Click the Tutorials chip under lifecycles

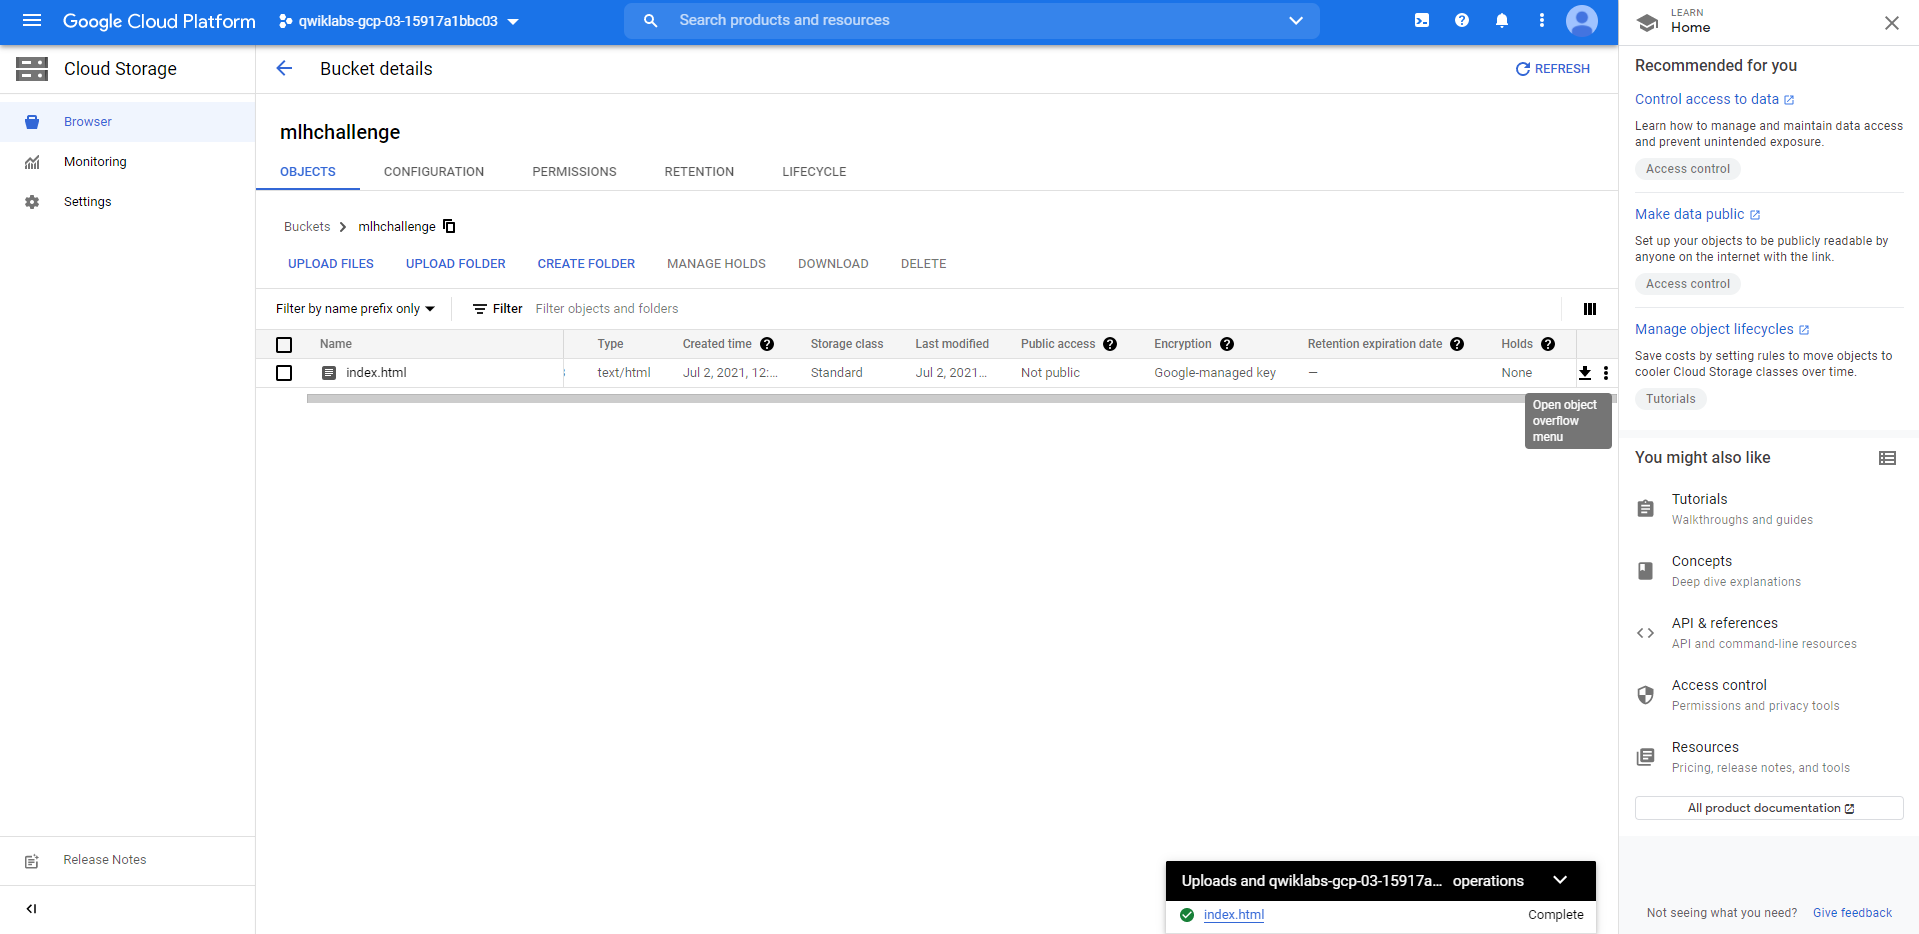1671,399
